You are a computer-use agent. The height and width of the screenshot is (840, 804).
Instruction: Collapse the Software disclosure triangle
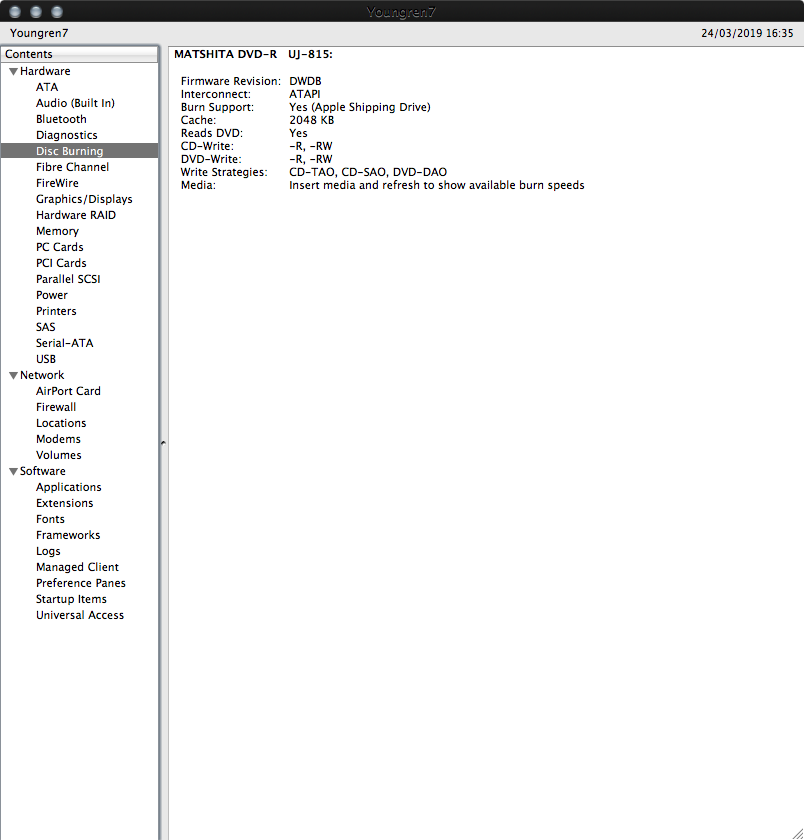(13, 471)
